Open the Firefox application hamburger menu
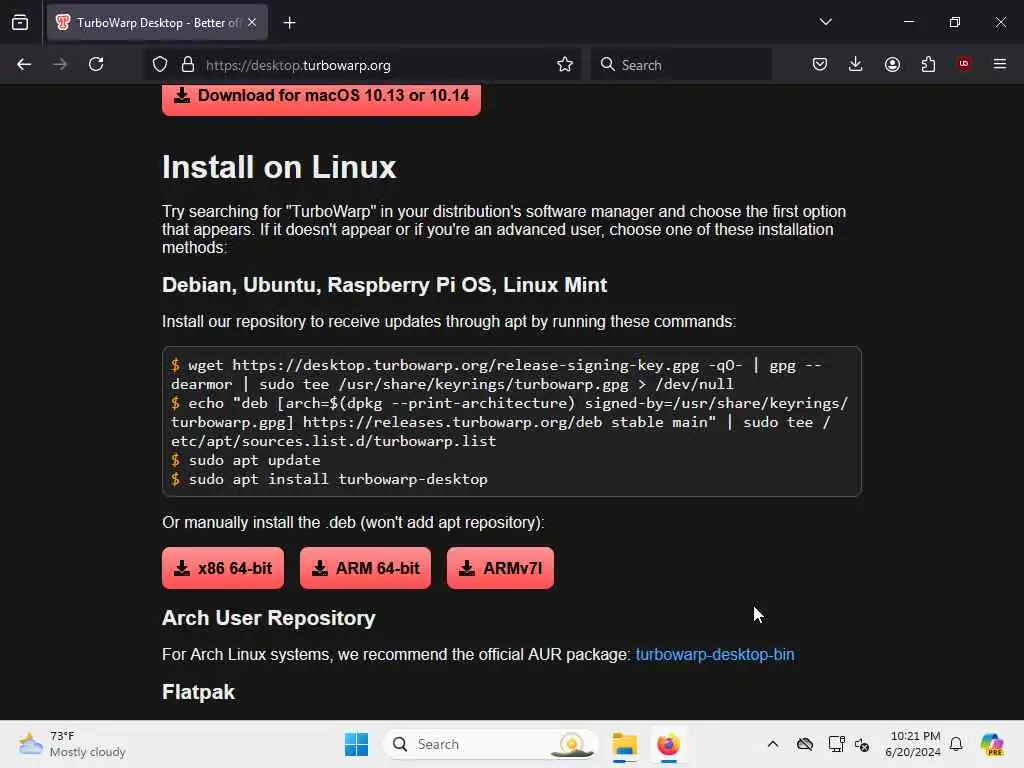Viewport: 1024px width, 768px height. point(1000,65)
